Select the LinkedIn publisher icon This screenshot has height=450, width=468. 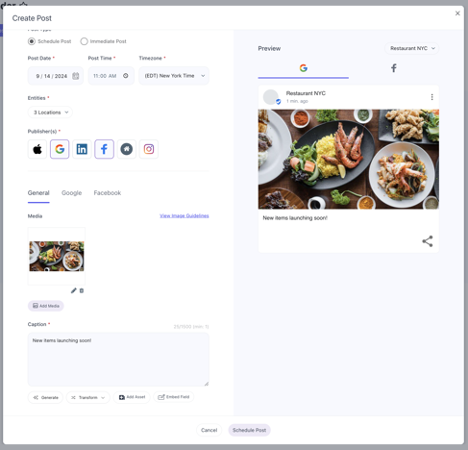coord(82,149)
